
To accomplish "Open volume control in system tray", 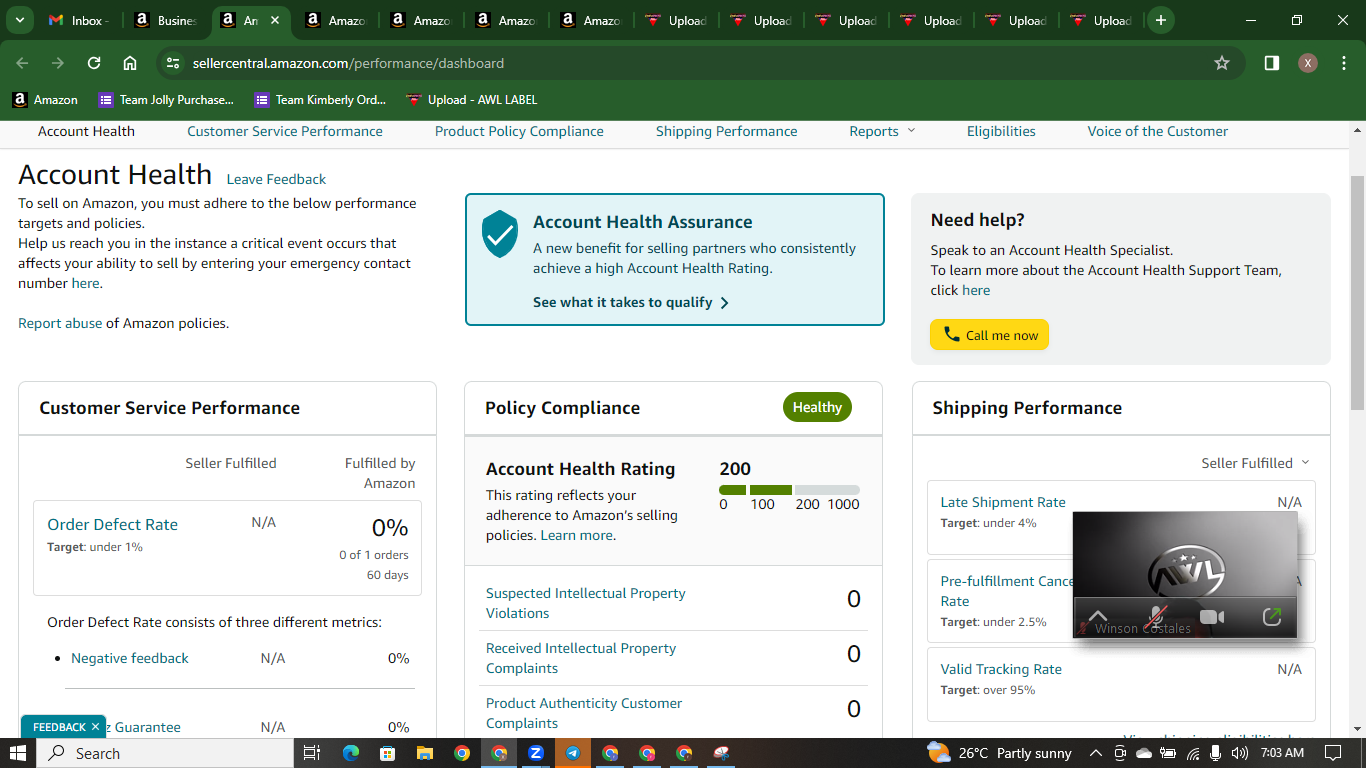I will (1240, 753).
